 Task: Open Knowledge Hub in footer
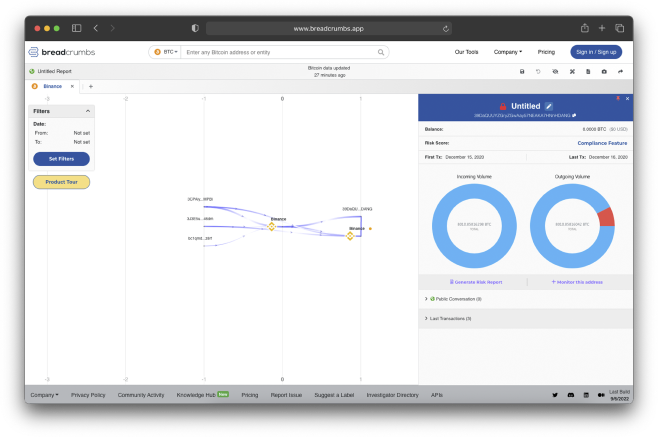[x=196, y=395]
